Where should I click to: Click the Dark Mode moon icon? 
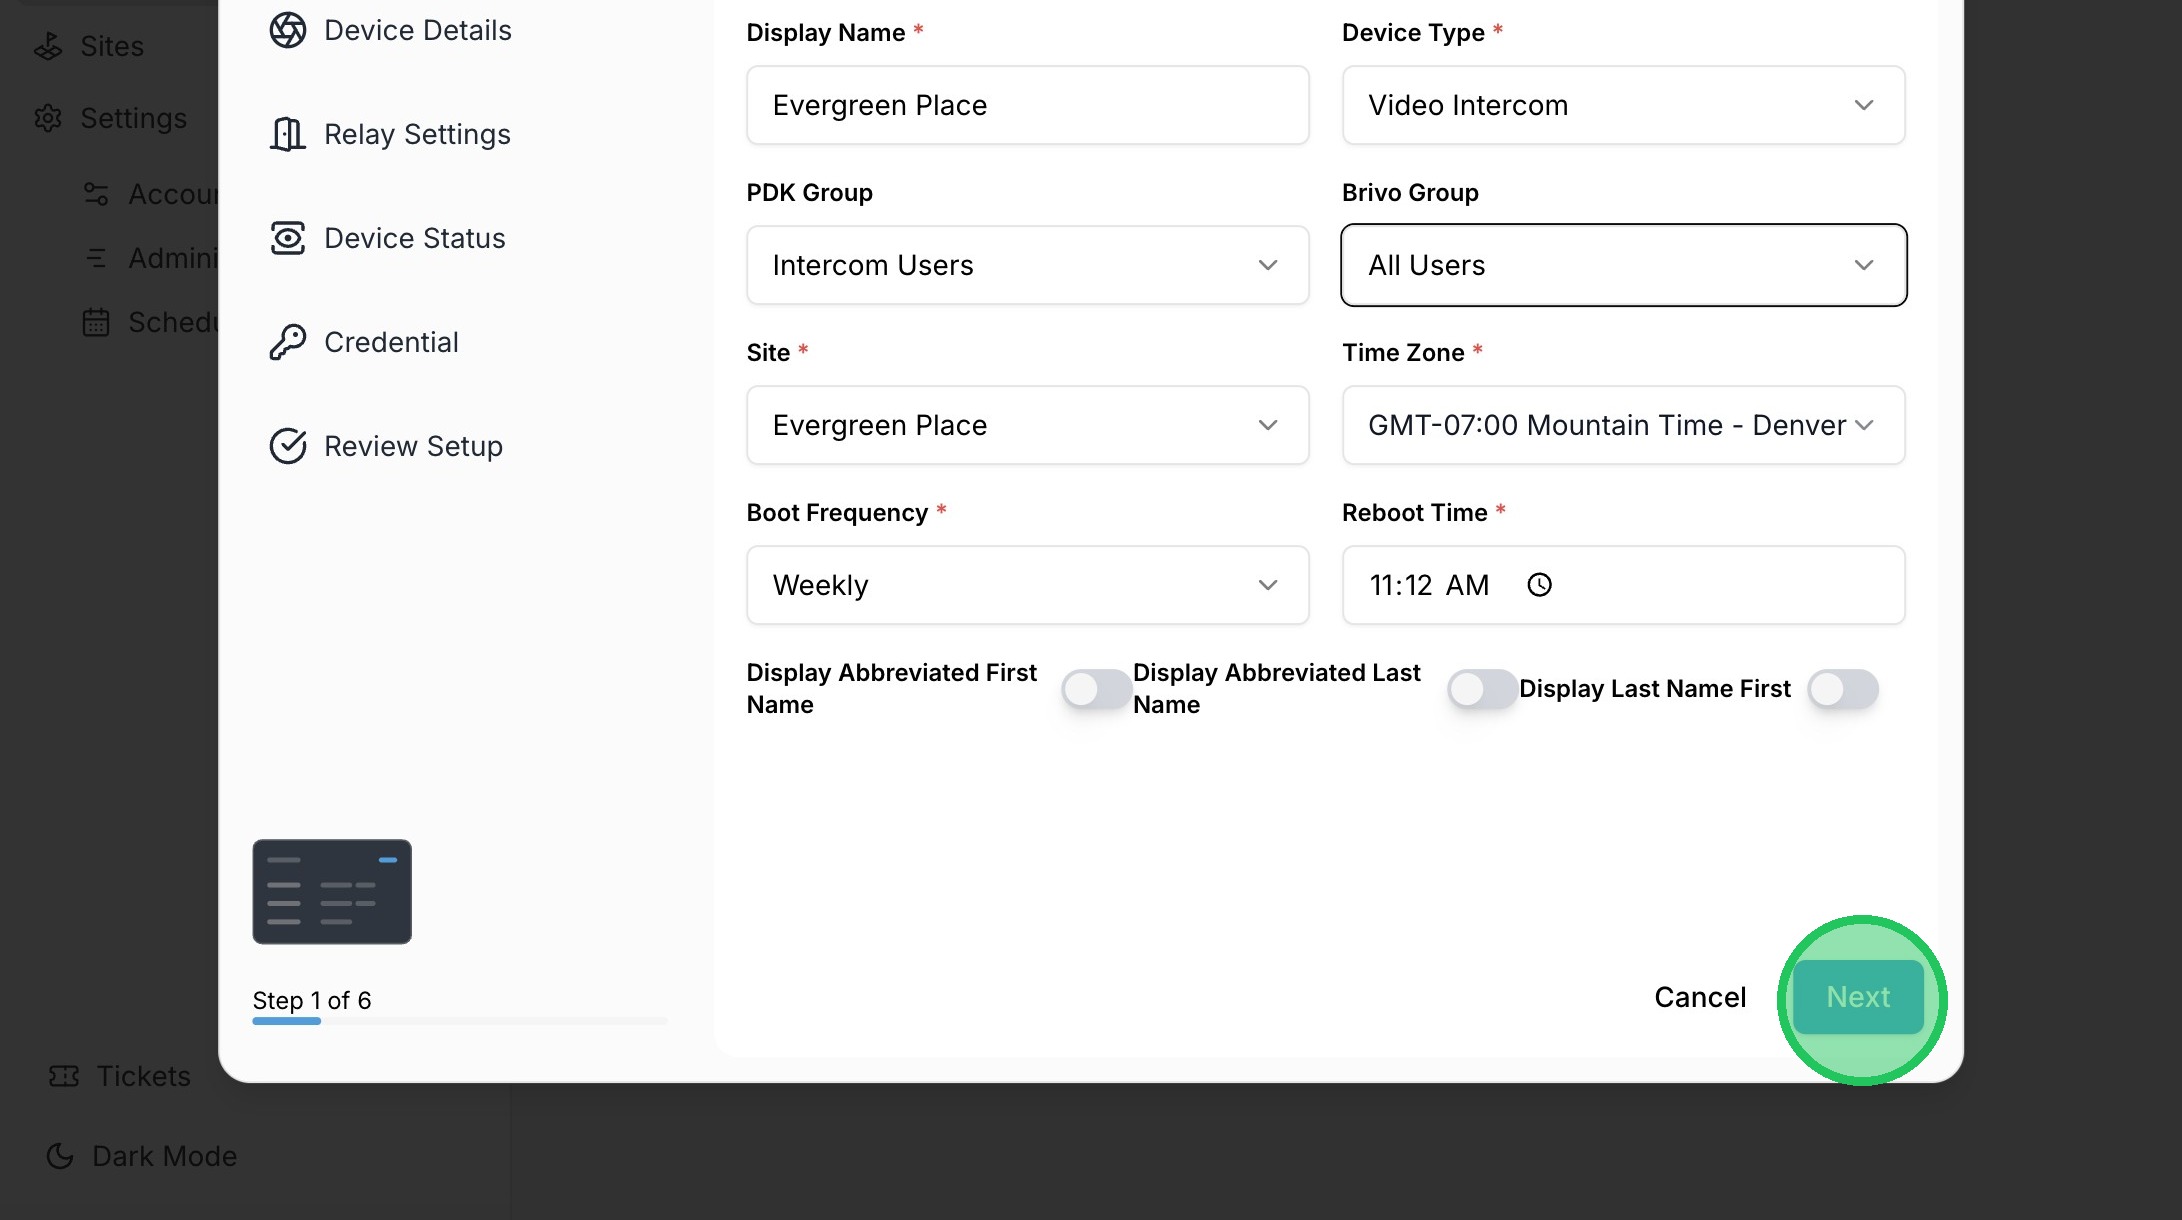tap(61, 1156)
